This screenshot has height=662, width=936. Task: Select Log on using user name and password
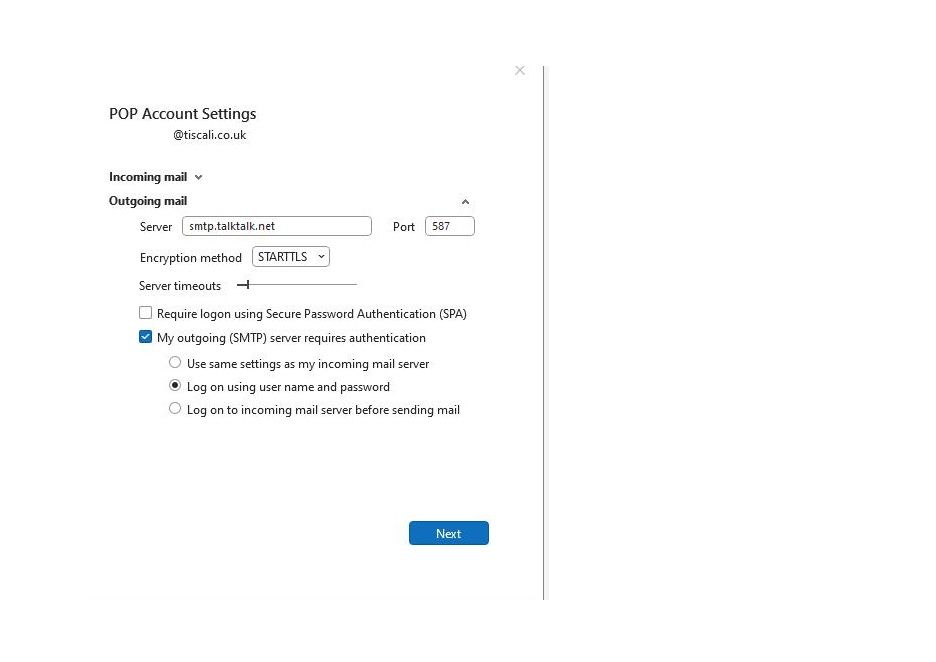click(x=175, y=386)
